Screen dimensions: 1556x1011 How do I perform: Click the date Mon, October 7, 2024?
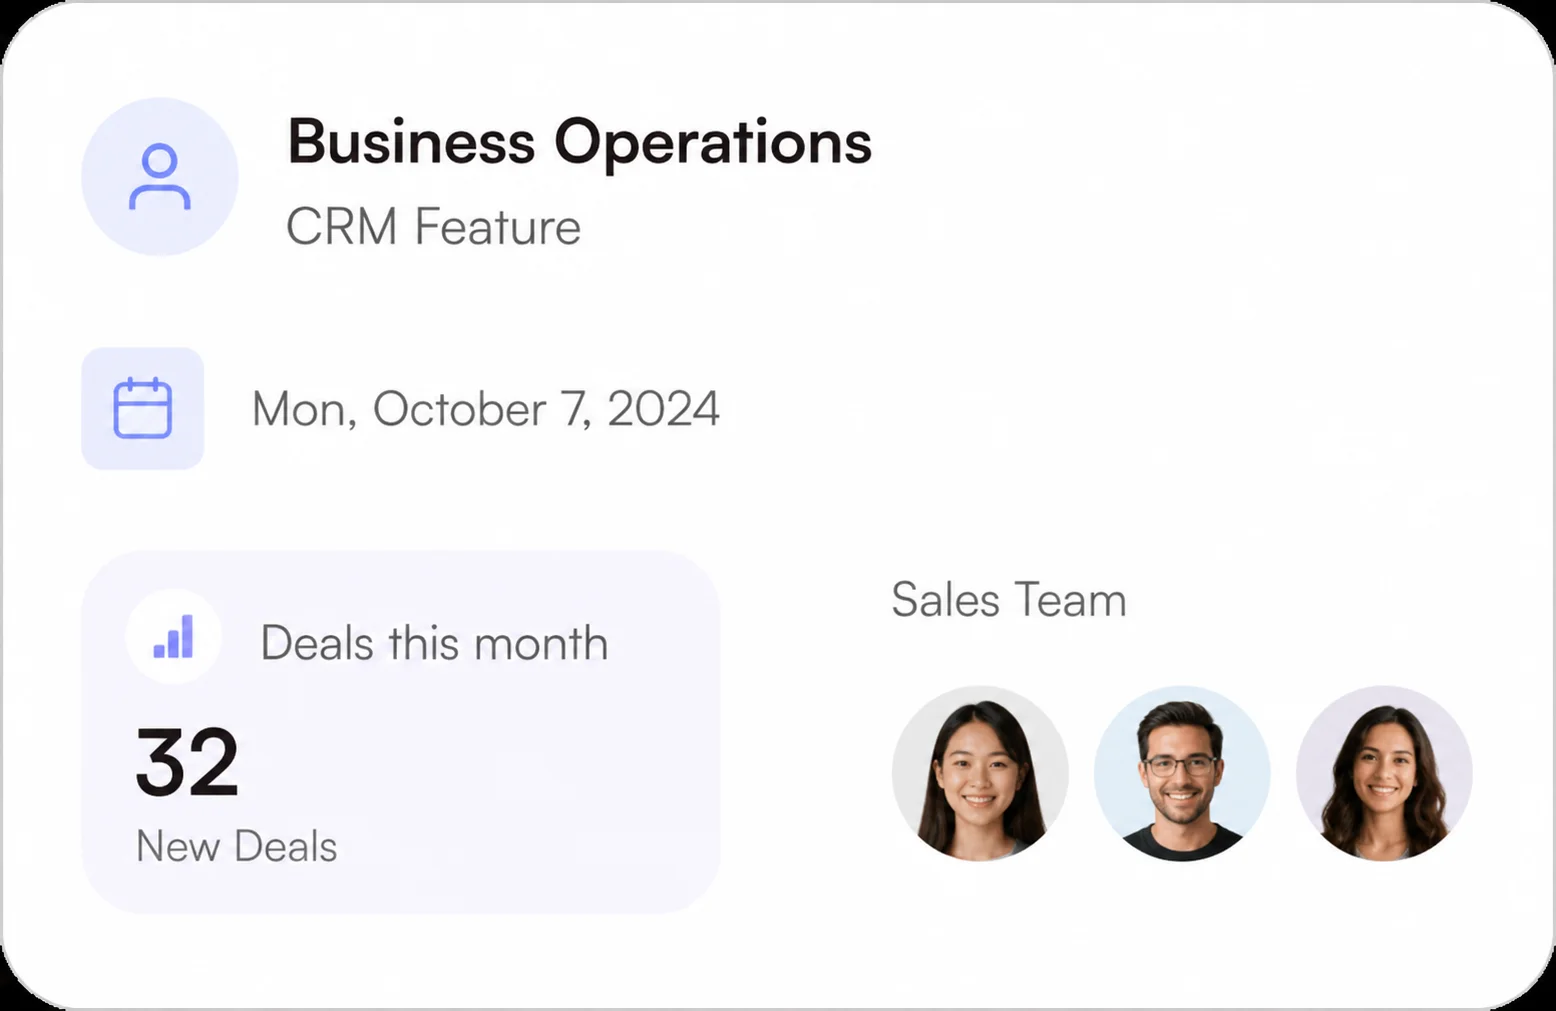pyautogui.click(x=485, y=409)
